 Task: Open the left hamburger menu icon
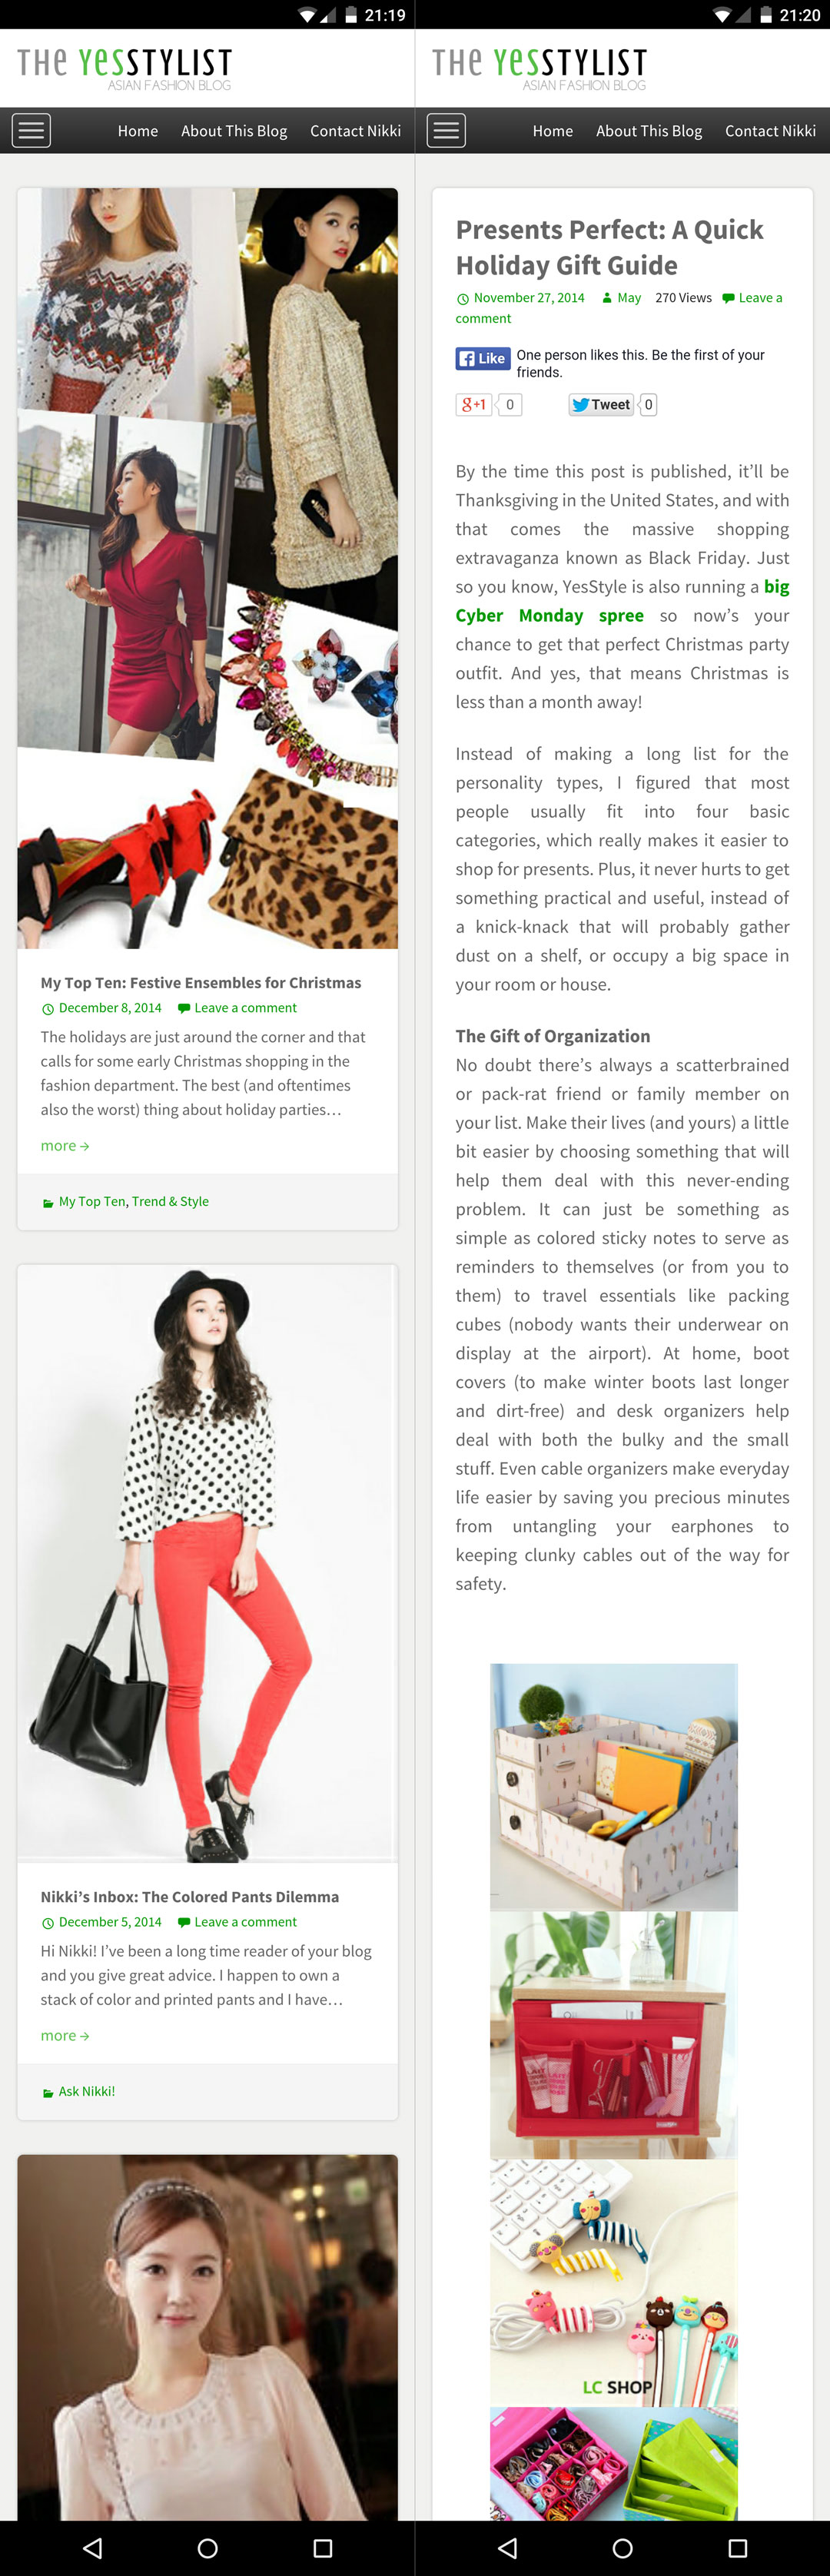pos(31,131)
